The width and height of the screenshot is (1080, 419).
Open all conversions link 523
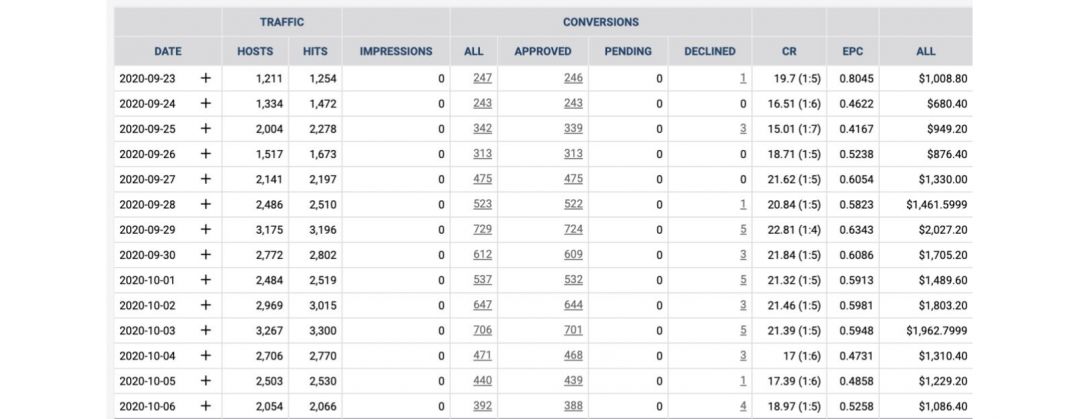point(482,204)
